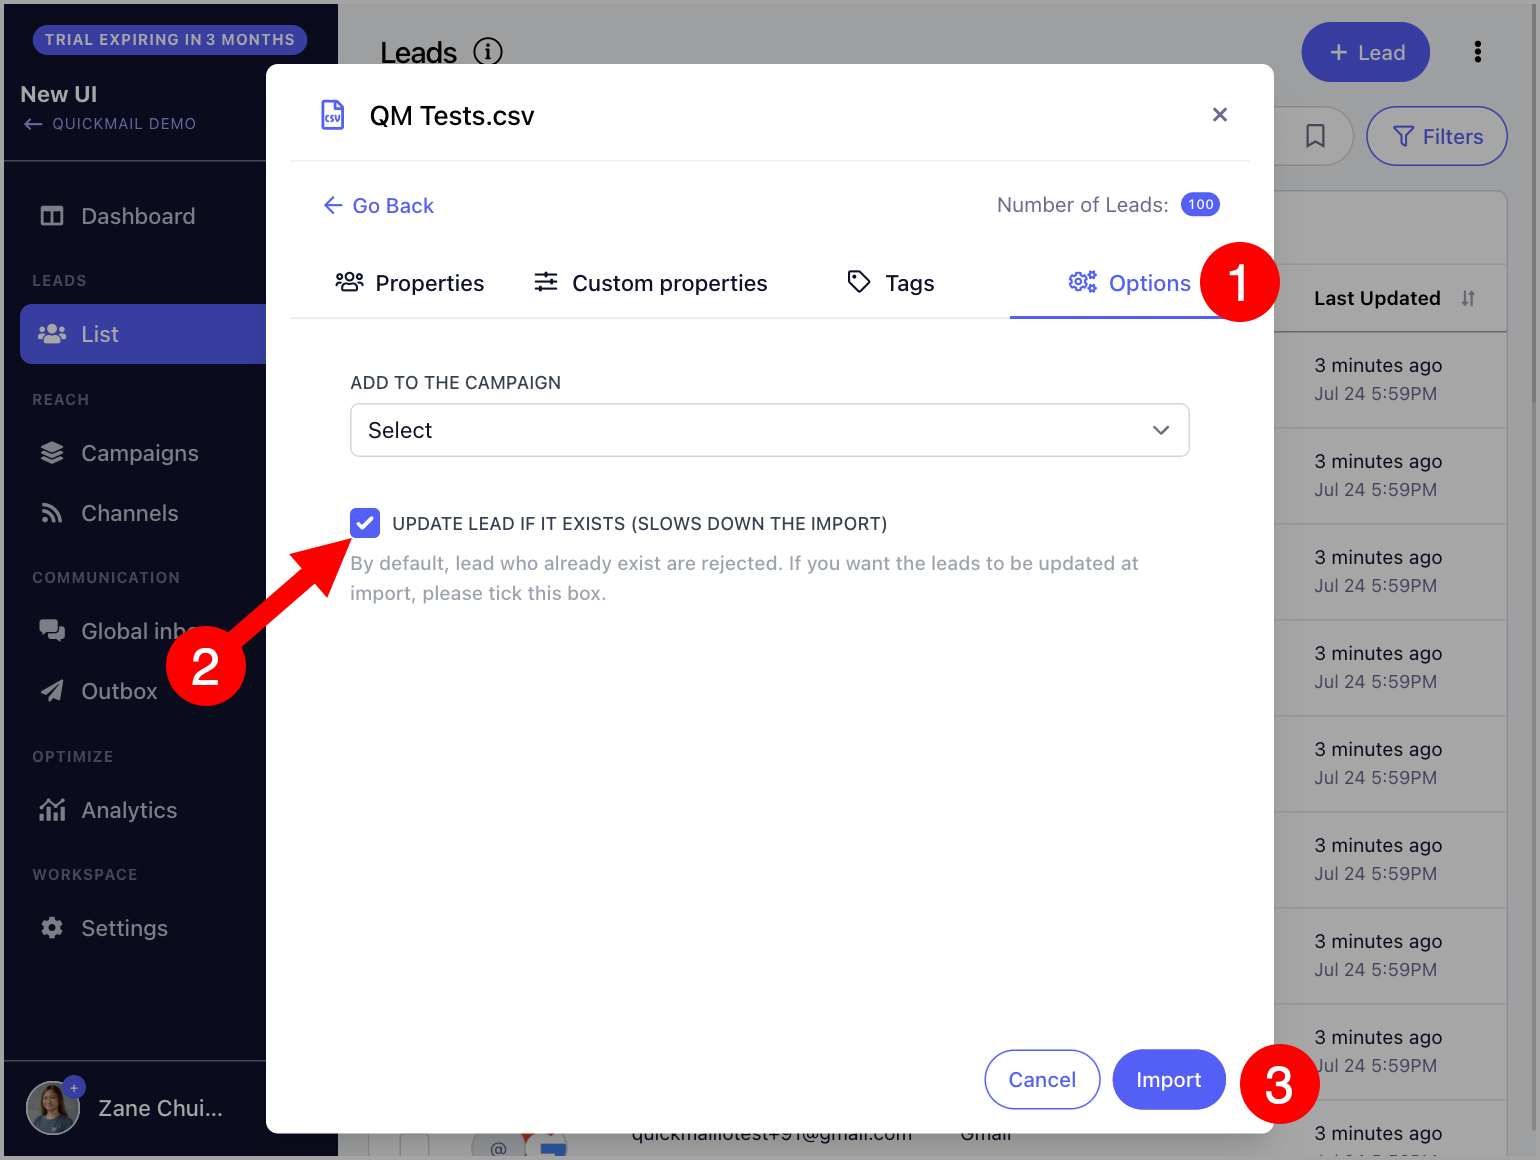Click the add Lead button
This screenshot has width=1540, height=1160.
(1366, 52)
